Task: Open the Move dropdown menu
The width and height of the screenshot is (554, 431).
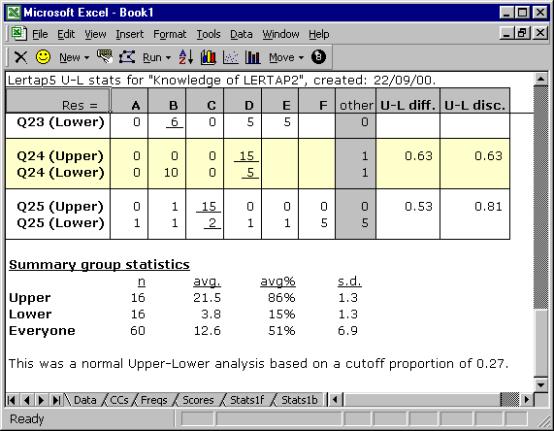Action: [x=286, y=57]
